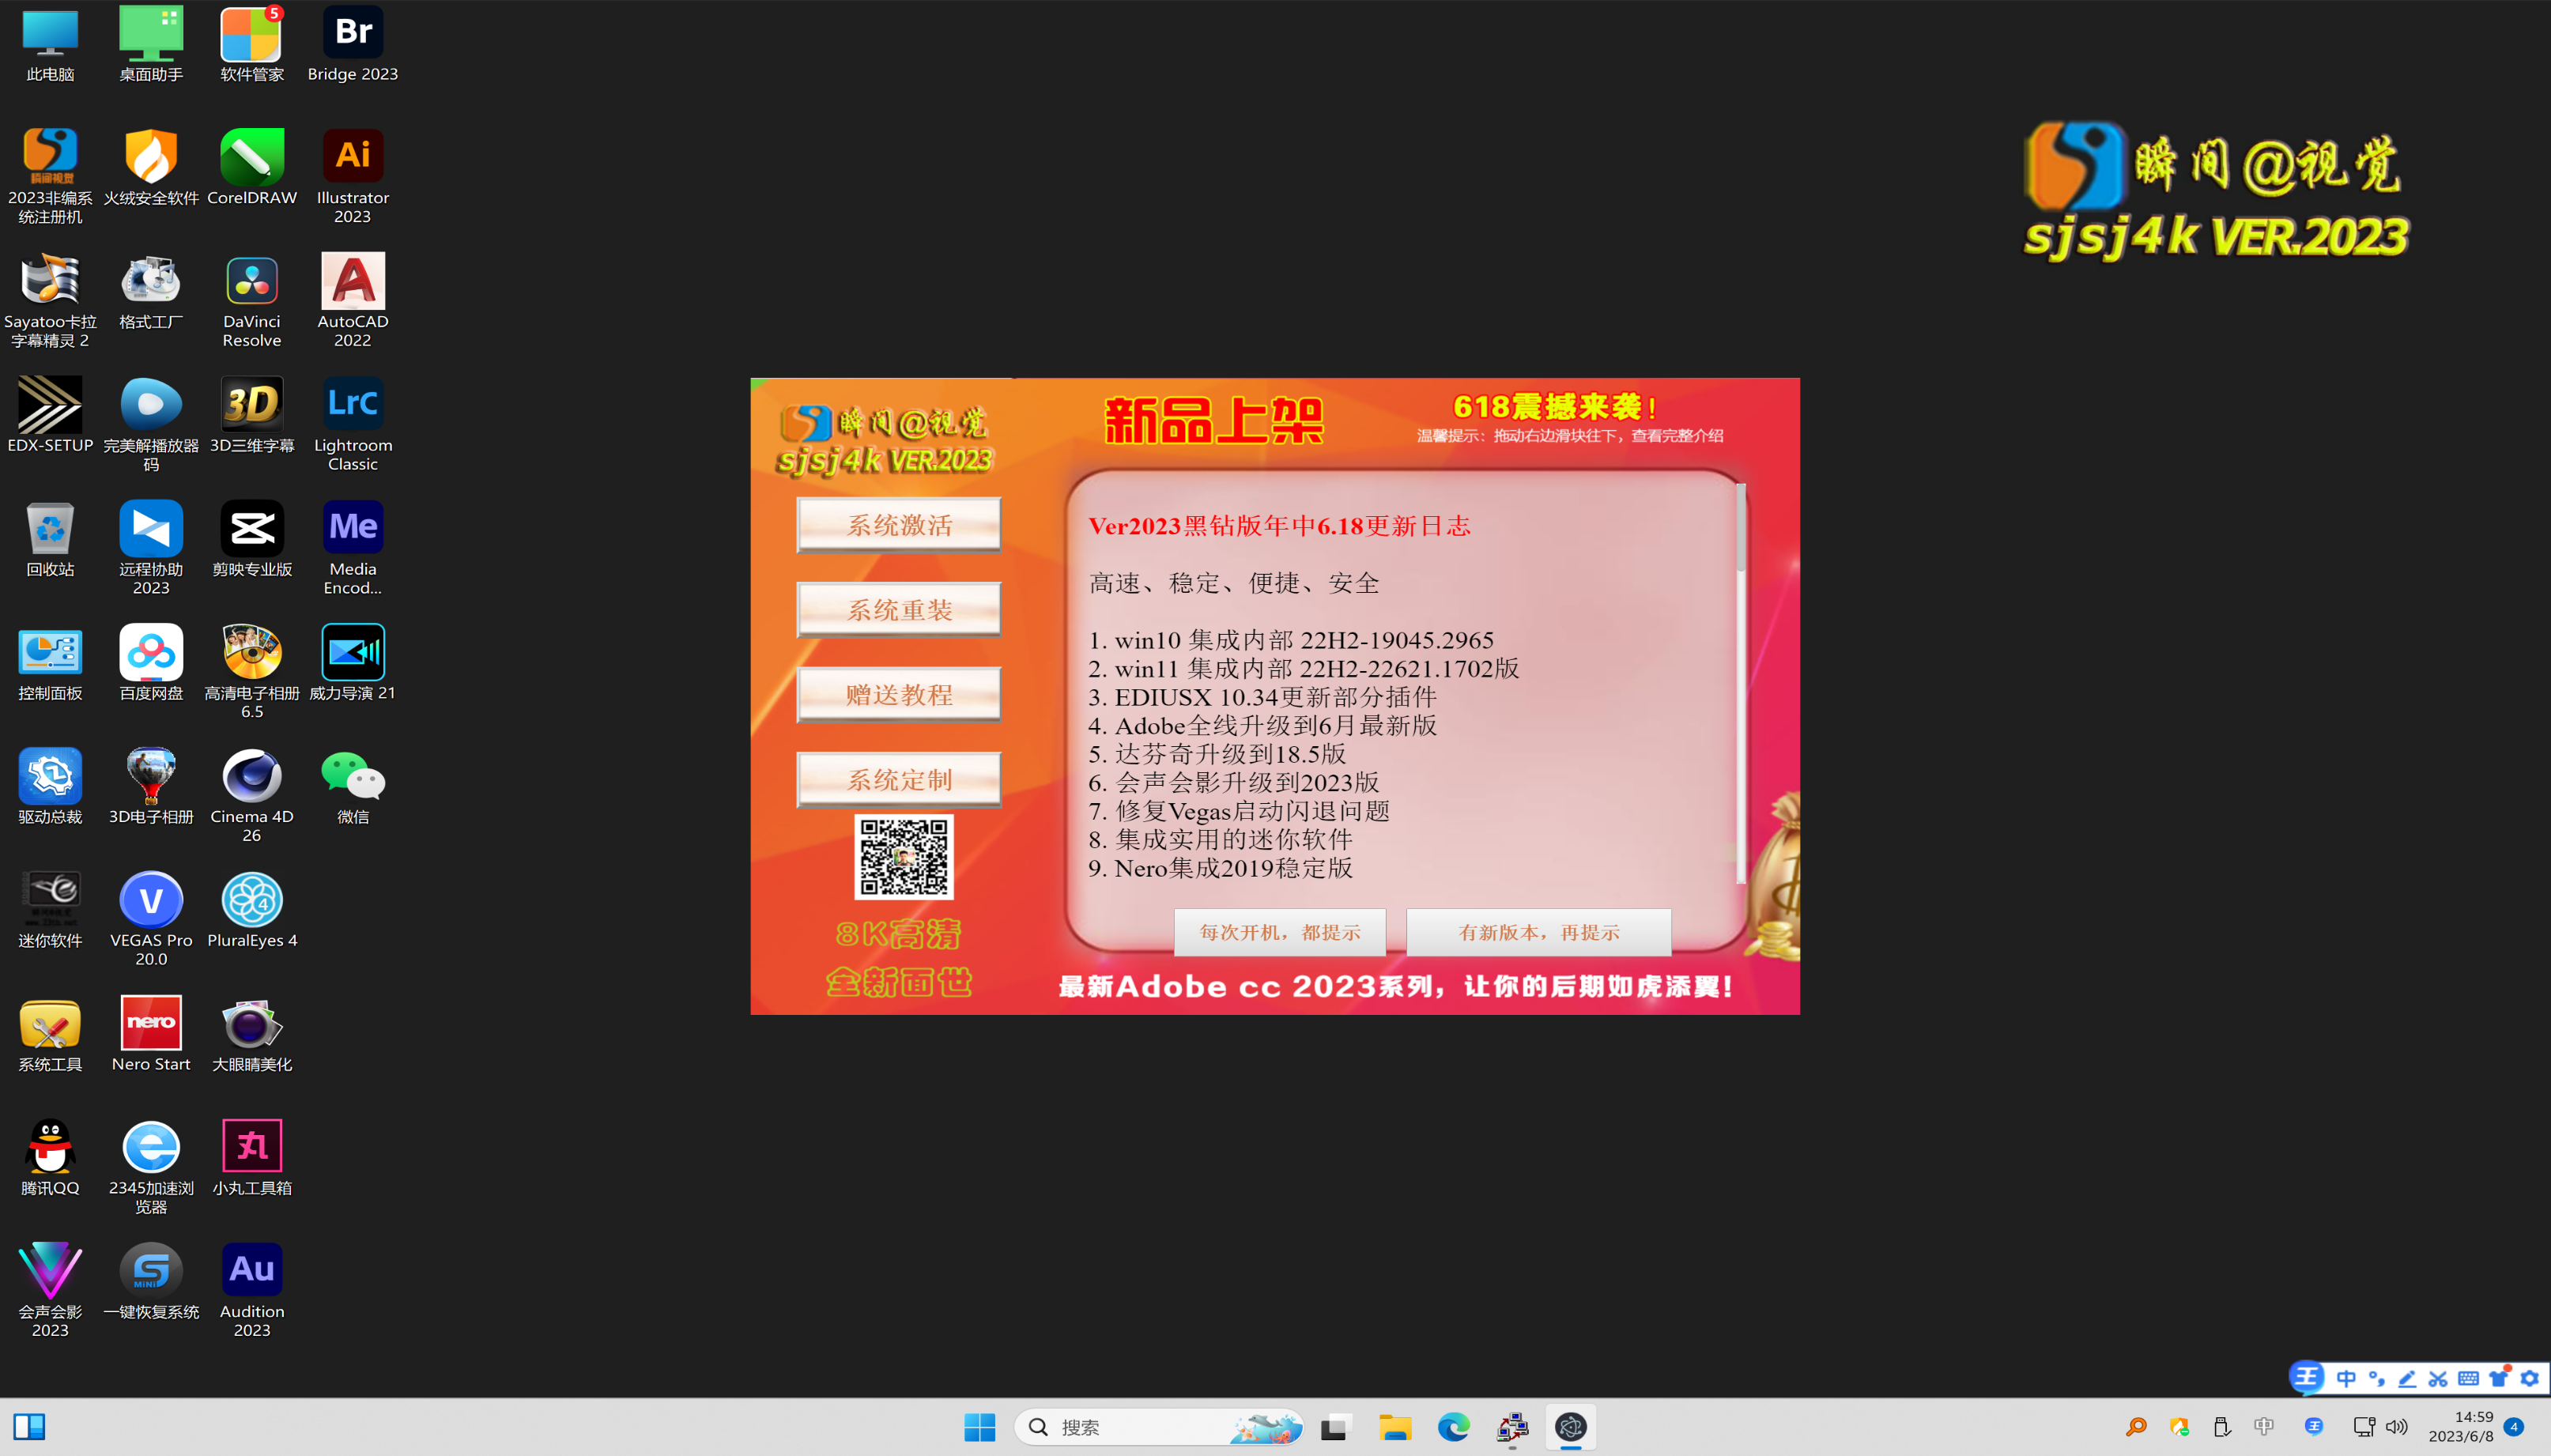Open 3D三维字幕 icon

[252, 415]
